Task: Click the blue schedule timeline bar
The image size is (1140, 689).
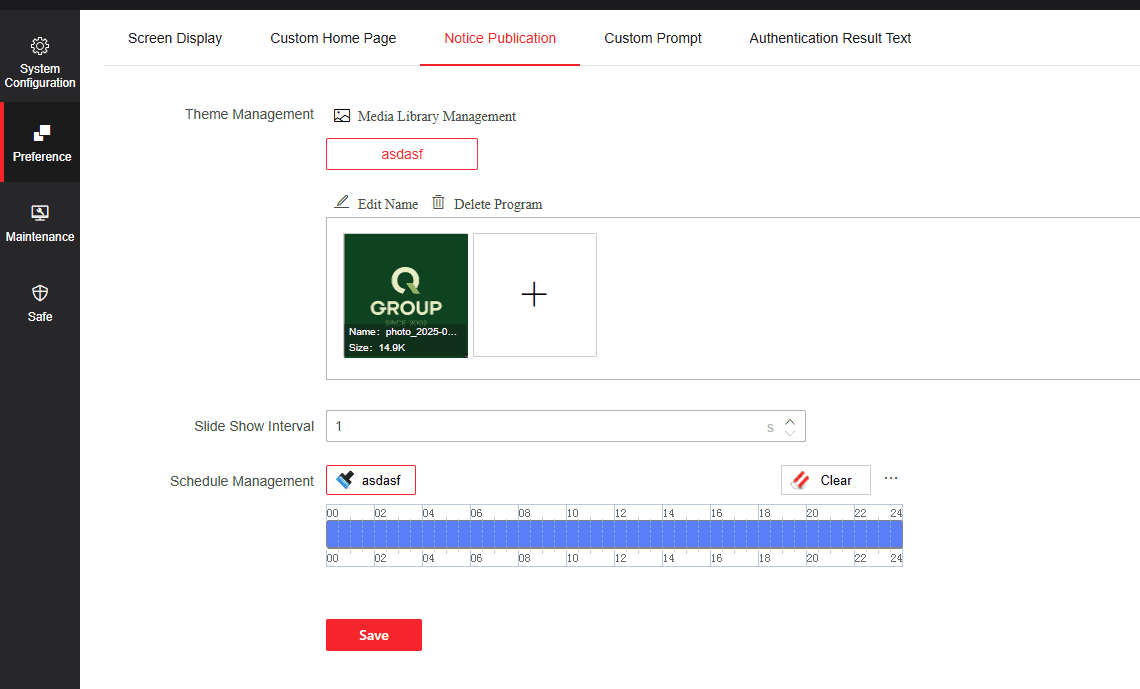Action: click(614, 534)
